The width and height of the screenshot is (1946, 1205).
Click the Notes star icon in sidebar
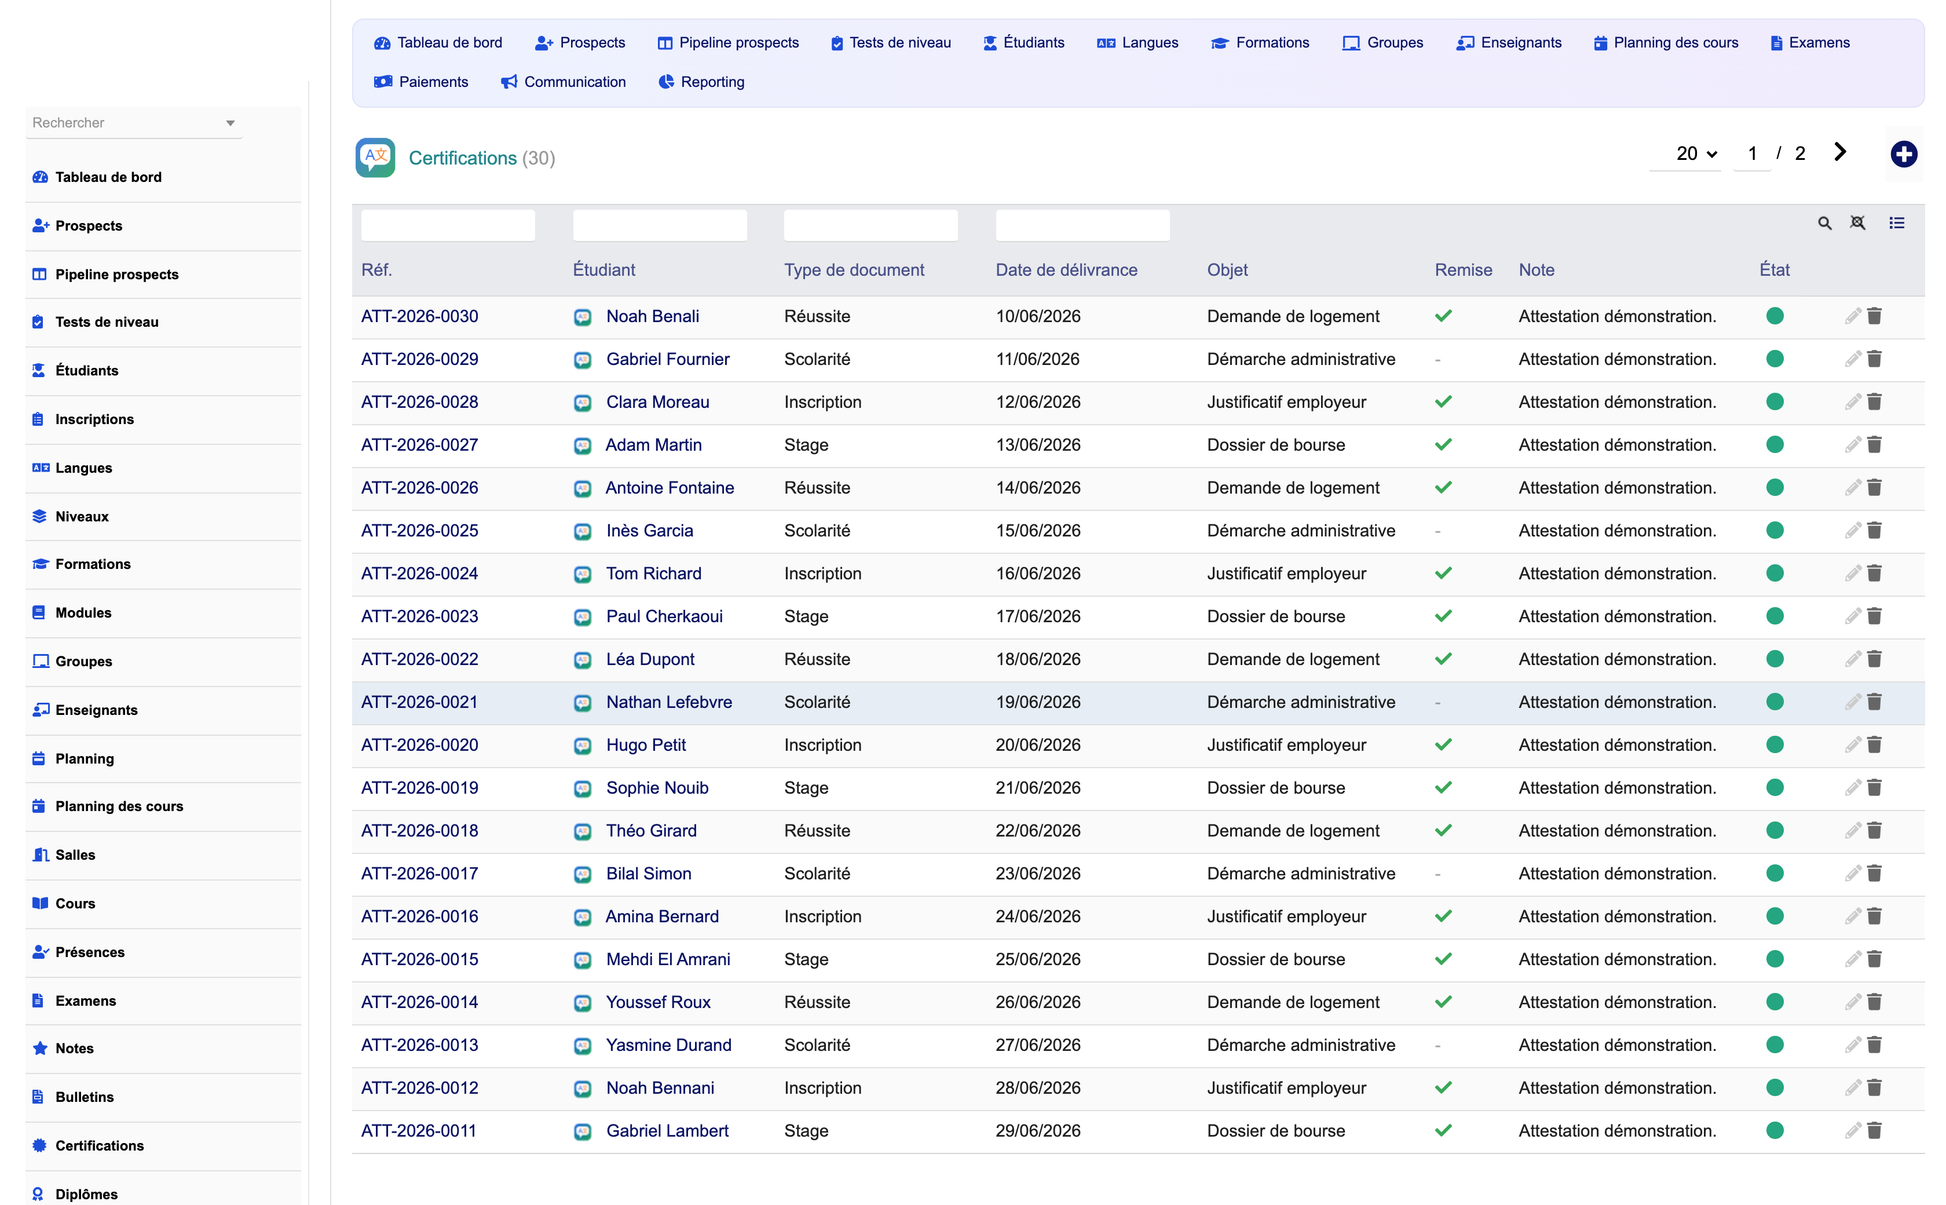pos(40,1048)
